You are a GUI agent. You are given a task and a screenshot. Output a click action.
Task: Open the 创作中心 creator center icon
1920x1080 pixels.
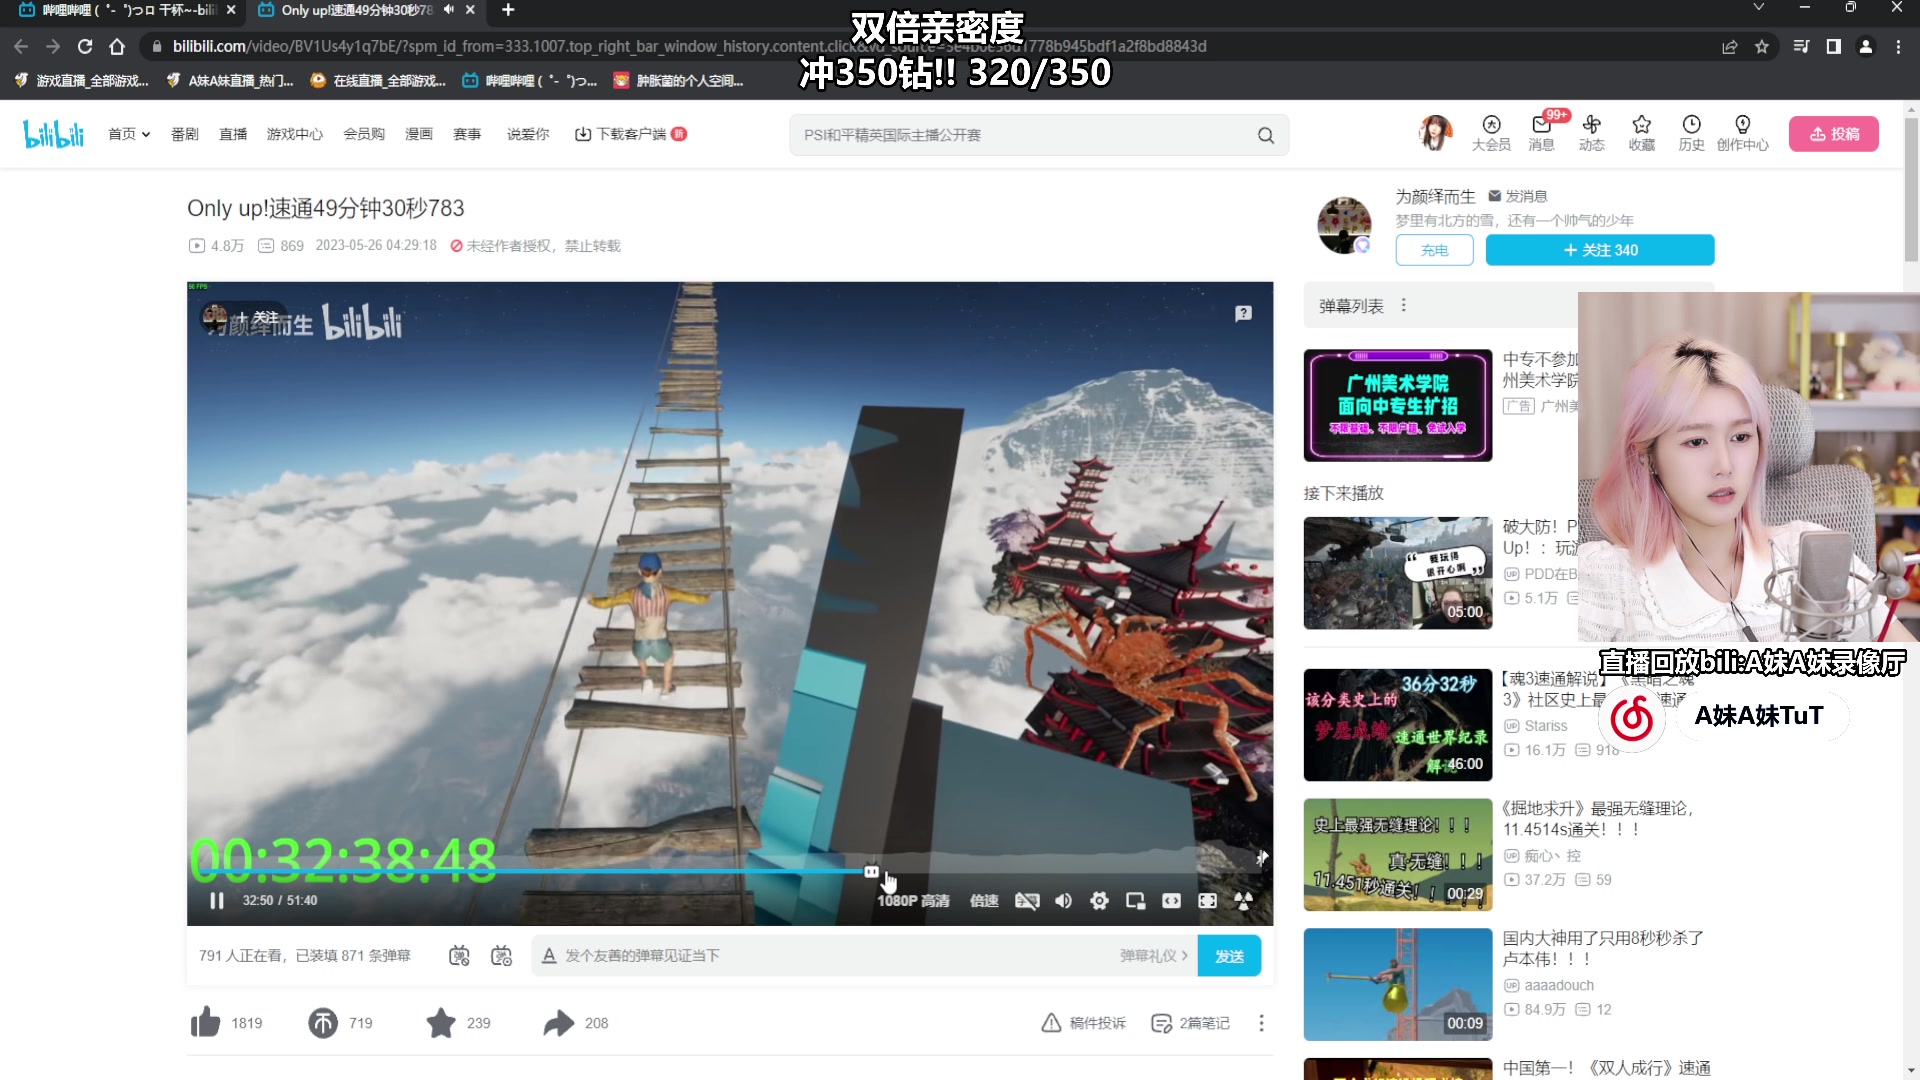click(x=1742, y=133)
